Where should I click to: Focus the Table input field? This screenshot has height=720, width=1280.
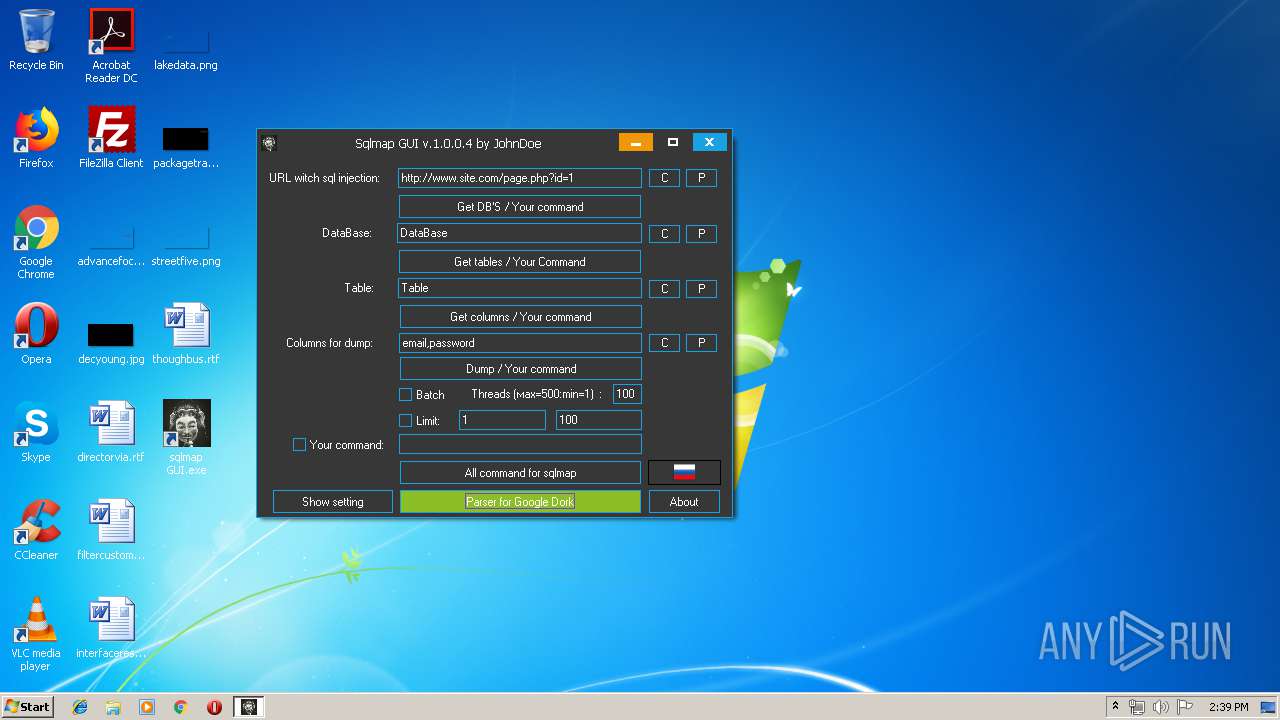(520, 288)
